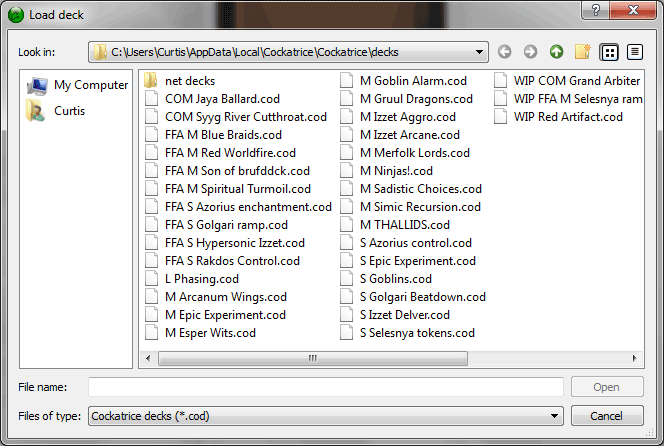664x446 pixels.
Task: Select M Gruul Dragons.cod file
Action: (406, 99)
